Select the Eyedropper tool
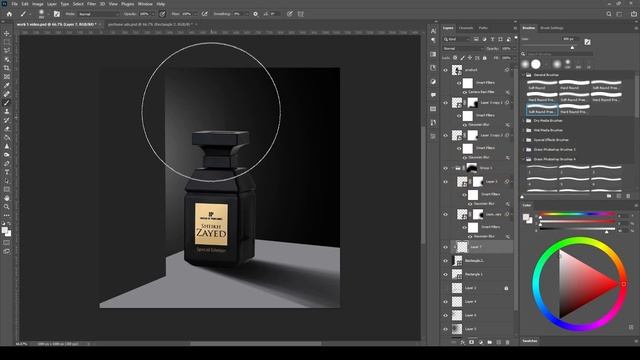Viewport: 640px width, 360px height. (7, 85)
